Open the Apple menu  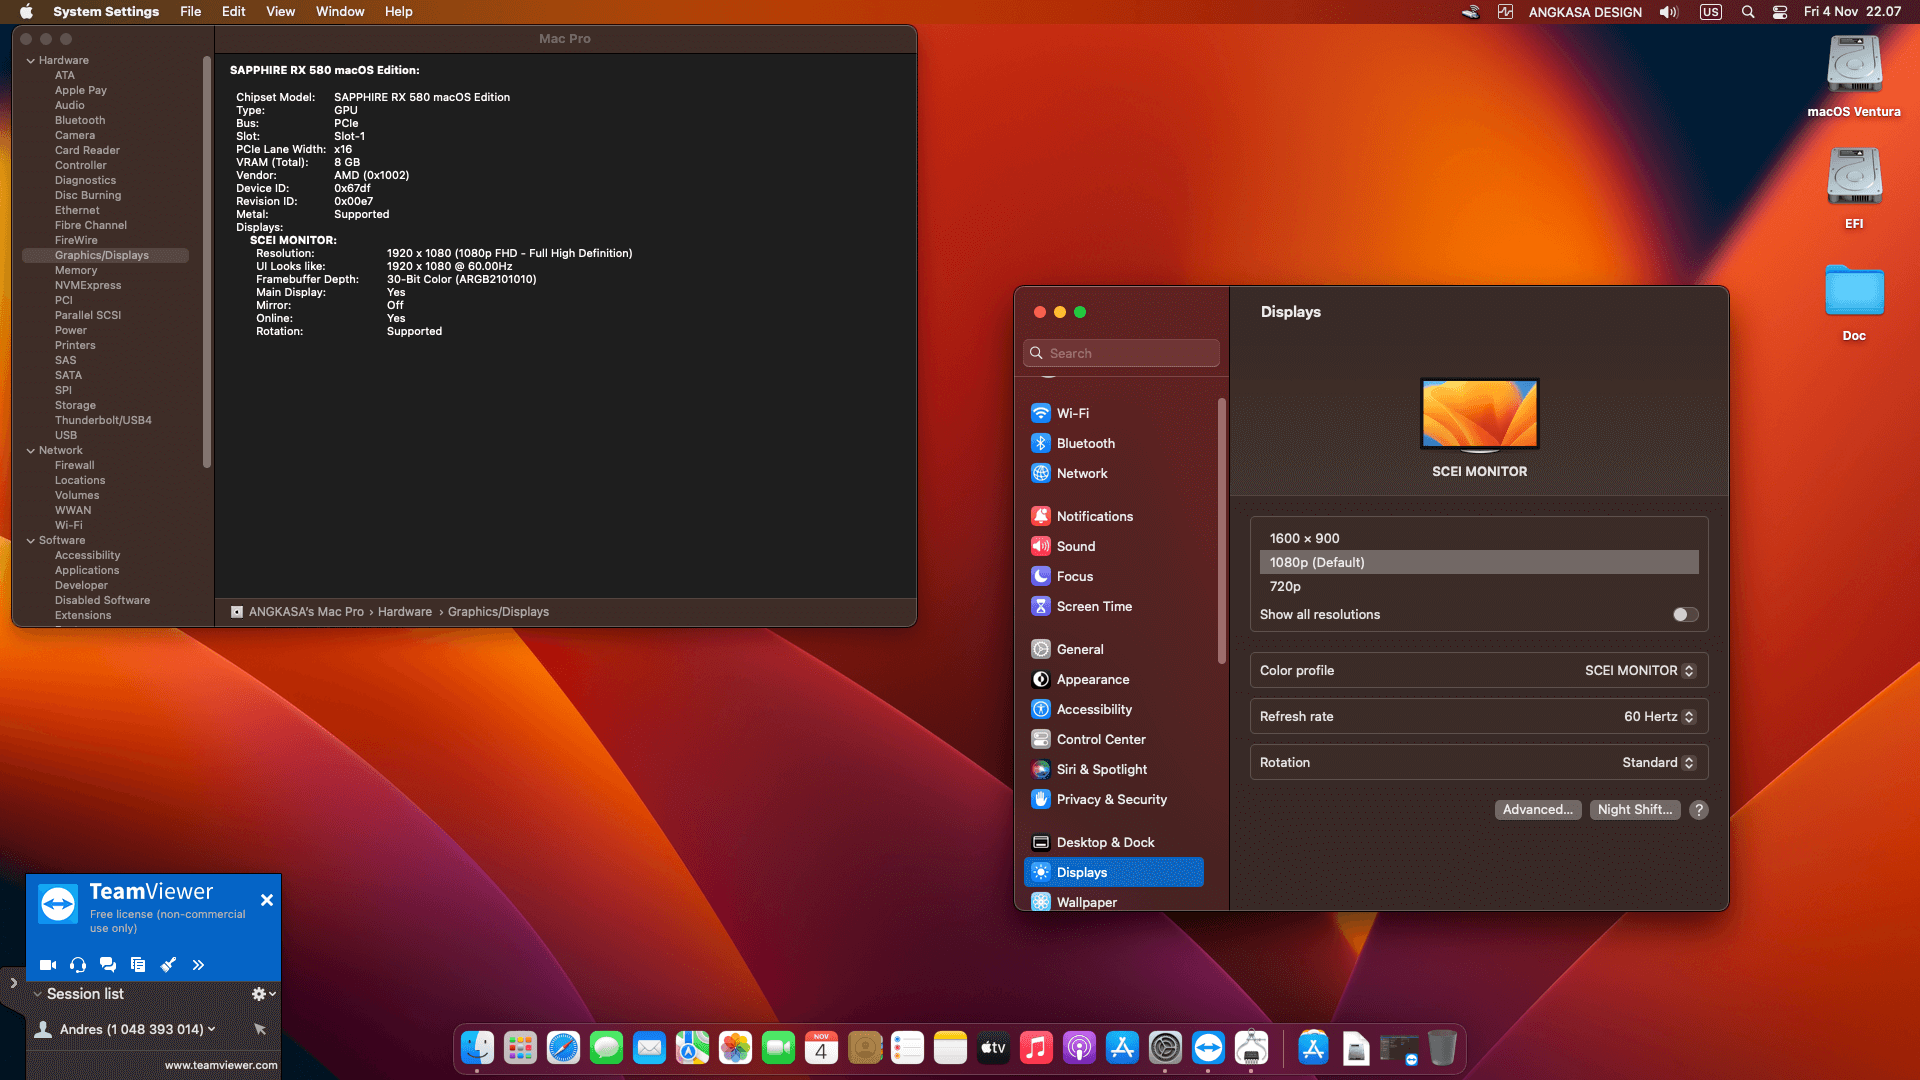pyautogui.click(x=27, y=12)
